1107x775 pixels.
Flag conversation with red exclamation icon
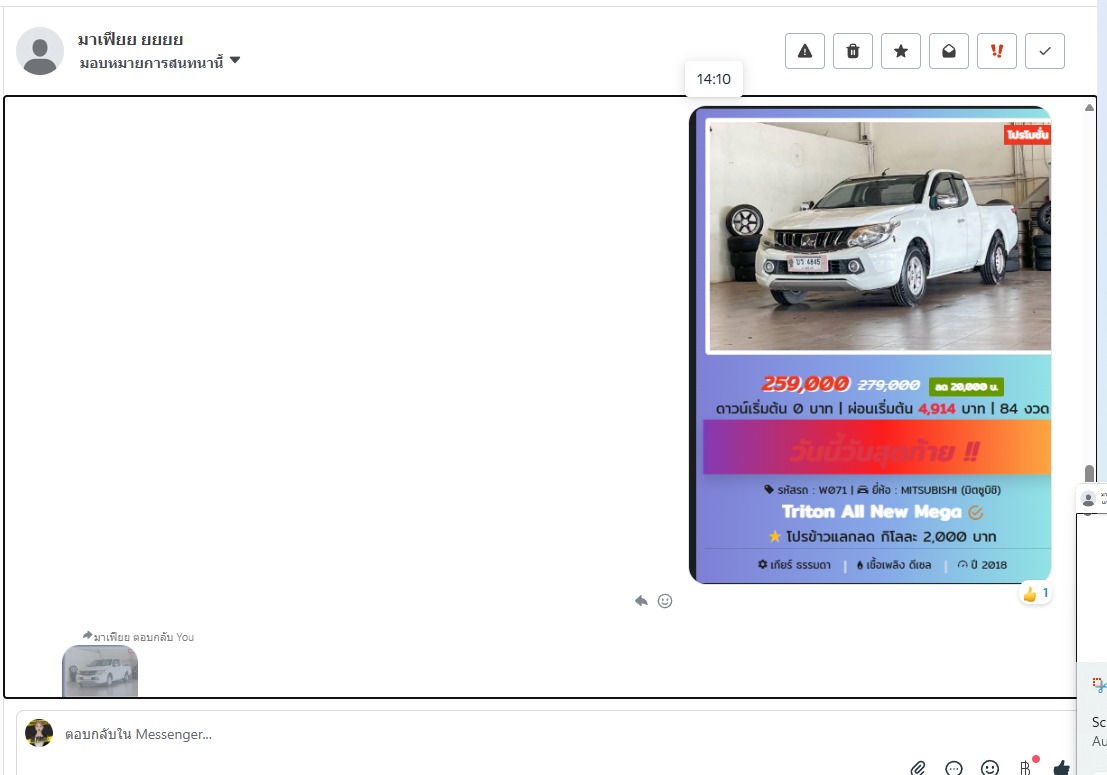coord(997,51)
